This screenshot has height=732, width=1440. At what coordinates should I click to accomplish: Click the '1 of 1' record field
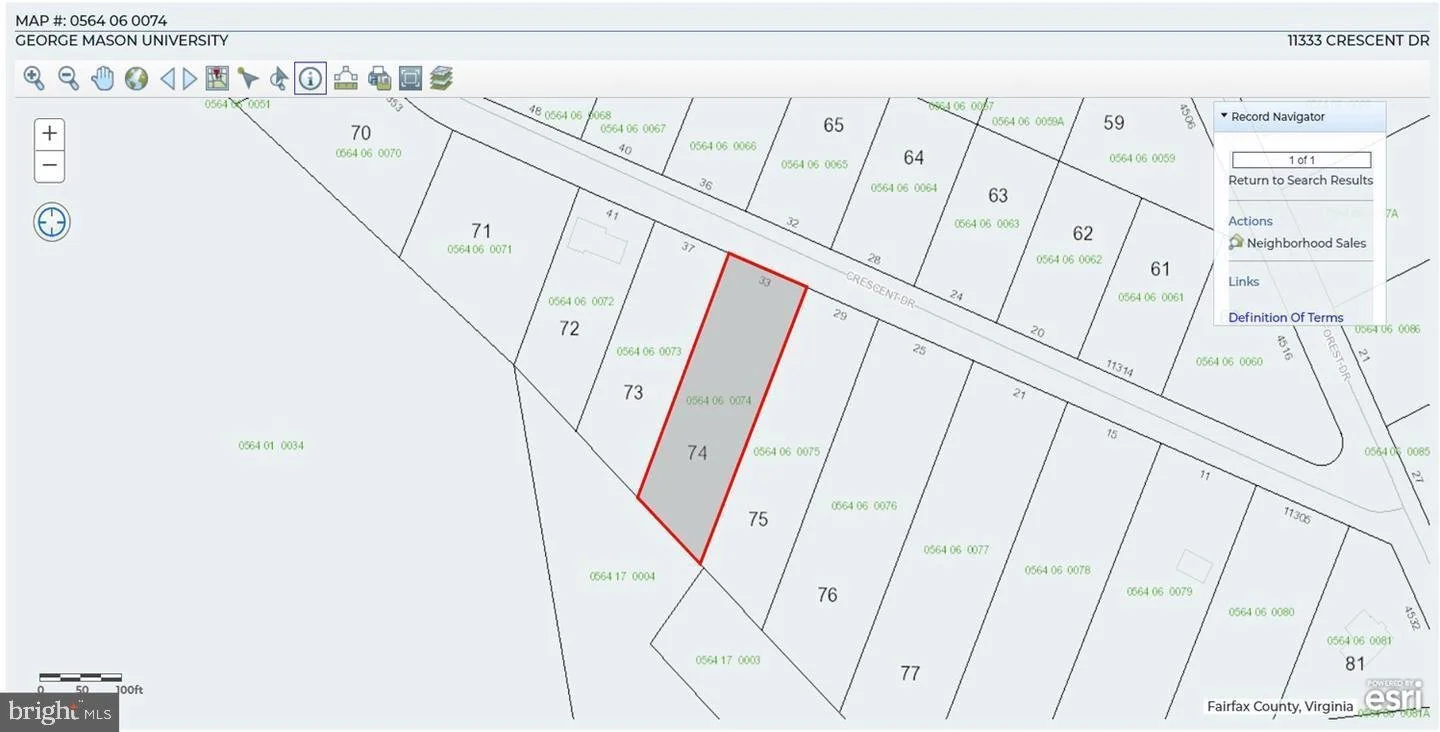coord(1301,160)
